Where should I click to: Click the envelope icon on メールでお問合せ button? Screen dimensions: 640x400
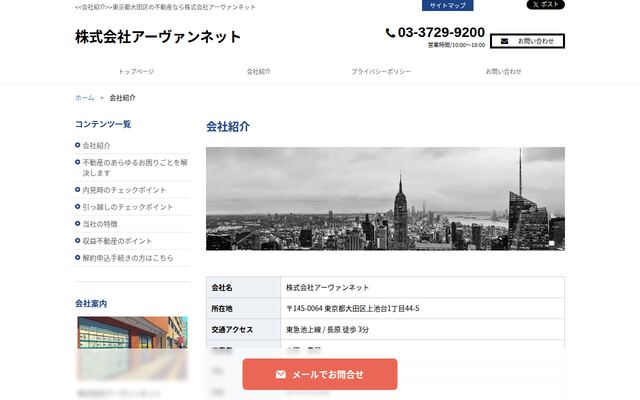pos(281,374)
